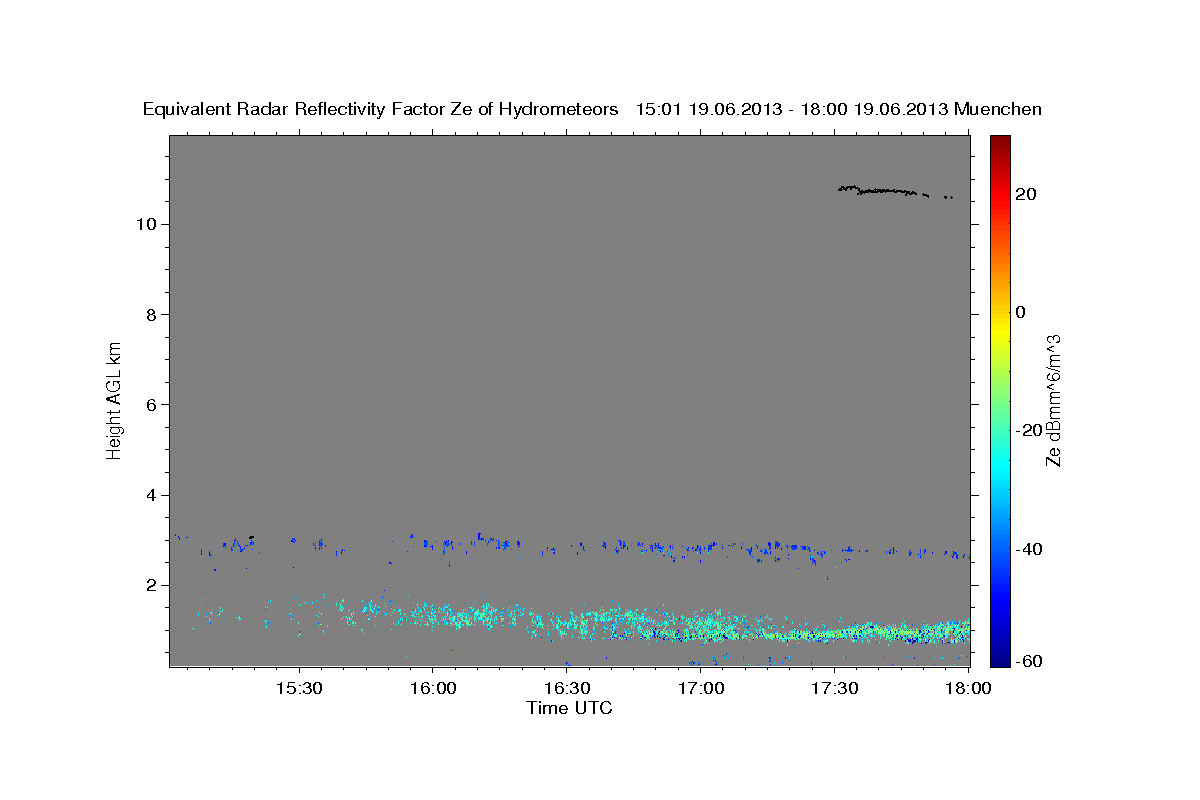Click the green-yellow cloud layer near 1 km at 17:30
This screenshot has height=800, width=1200.
[835, 633]
